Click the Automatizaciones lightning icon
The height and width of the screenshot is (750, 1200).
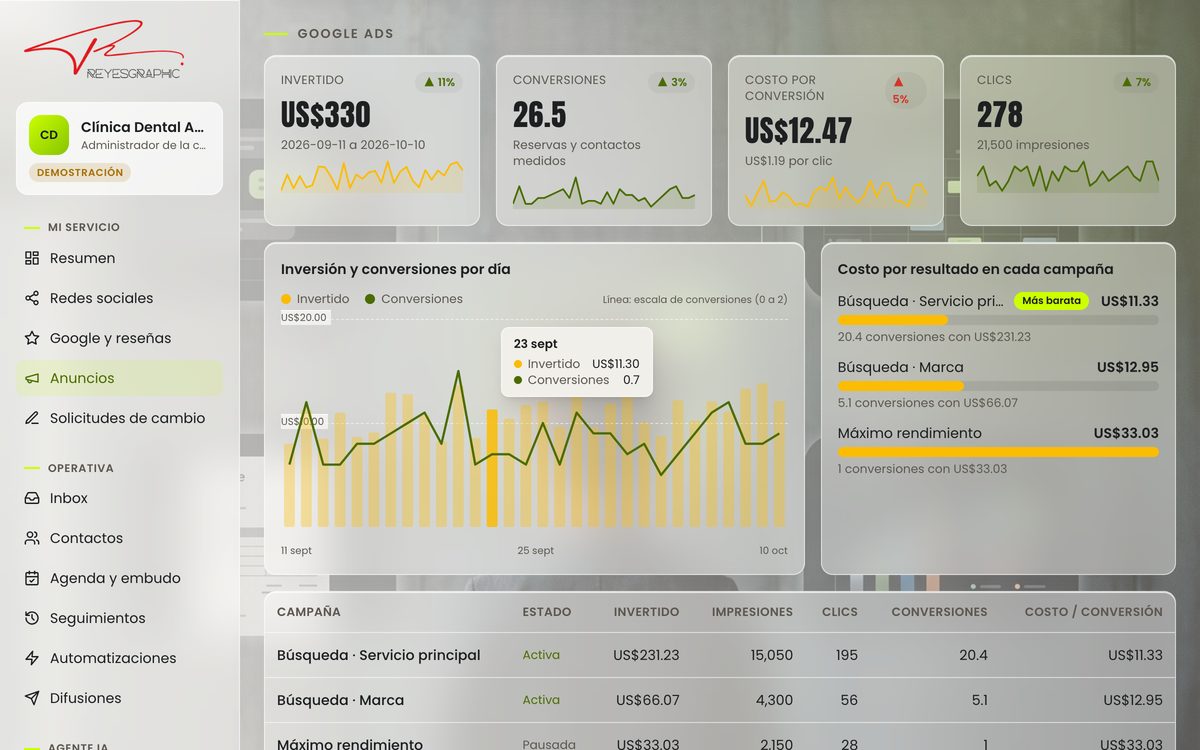[x=32, y=658]
